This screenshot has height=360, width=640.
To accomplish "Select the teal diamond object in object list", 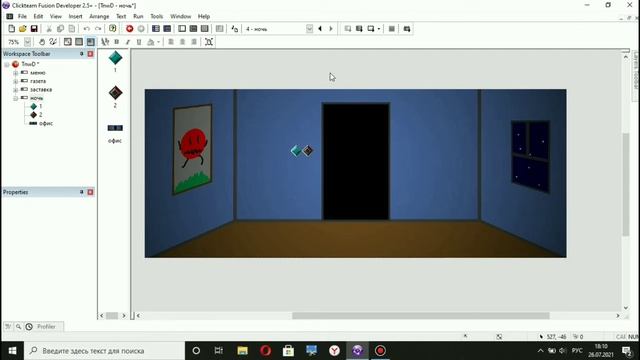I will tap(115, 58).
